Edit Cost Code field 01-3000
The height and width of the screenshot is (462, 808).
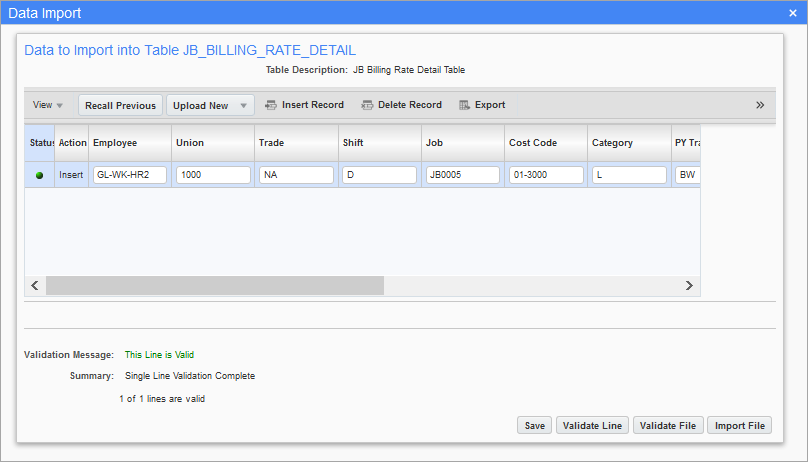click(546, 175)
